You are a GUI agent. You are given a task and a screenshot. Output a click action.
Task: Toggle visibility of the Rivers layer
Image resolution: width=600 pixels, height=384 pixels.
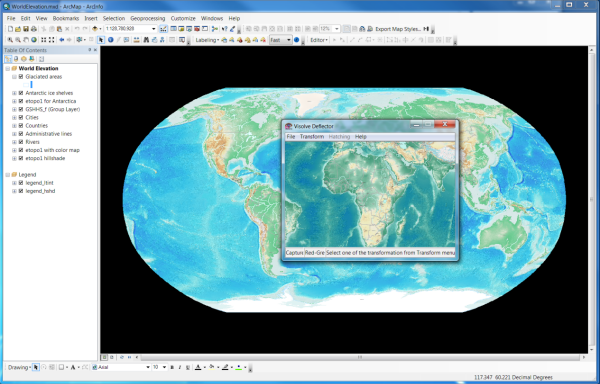pos(21,142)
